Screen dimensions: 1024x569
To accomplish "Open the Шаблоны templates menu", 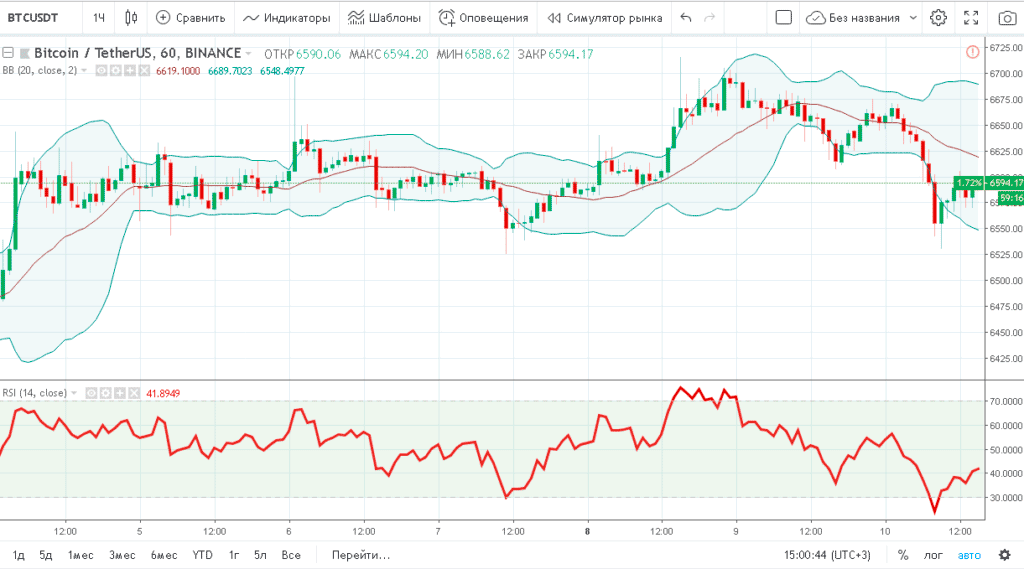I will (385, 17).
